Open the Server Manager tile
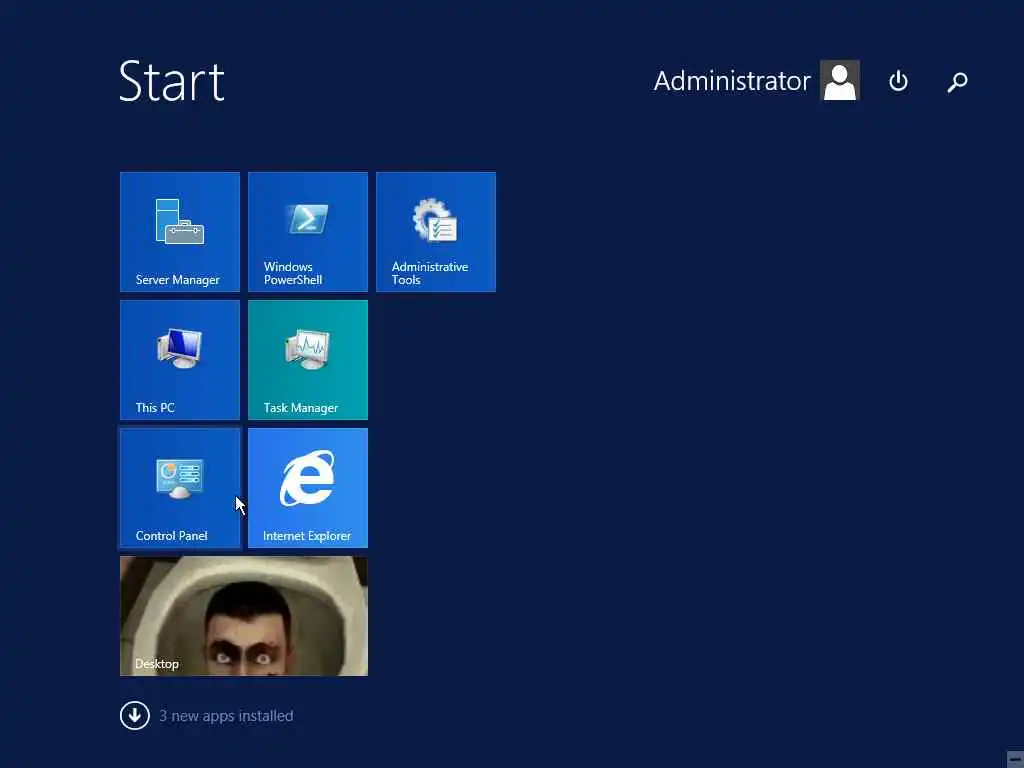Screen dimensions: 1024x768 pos(180,232)
